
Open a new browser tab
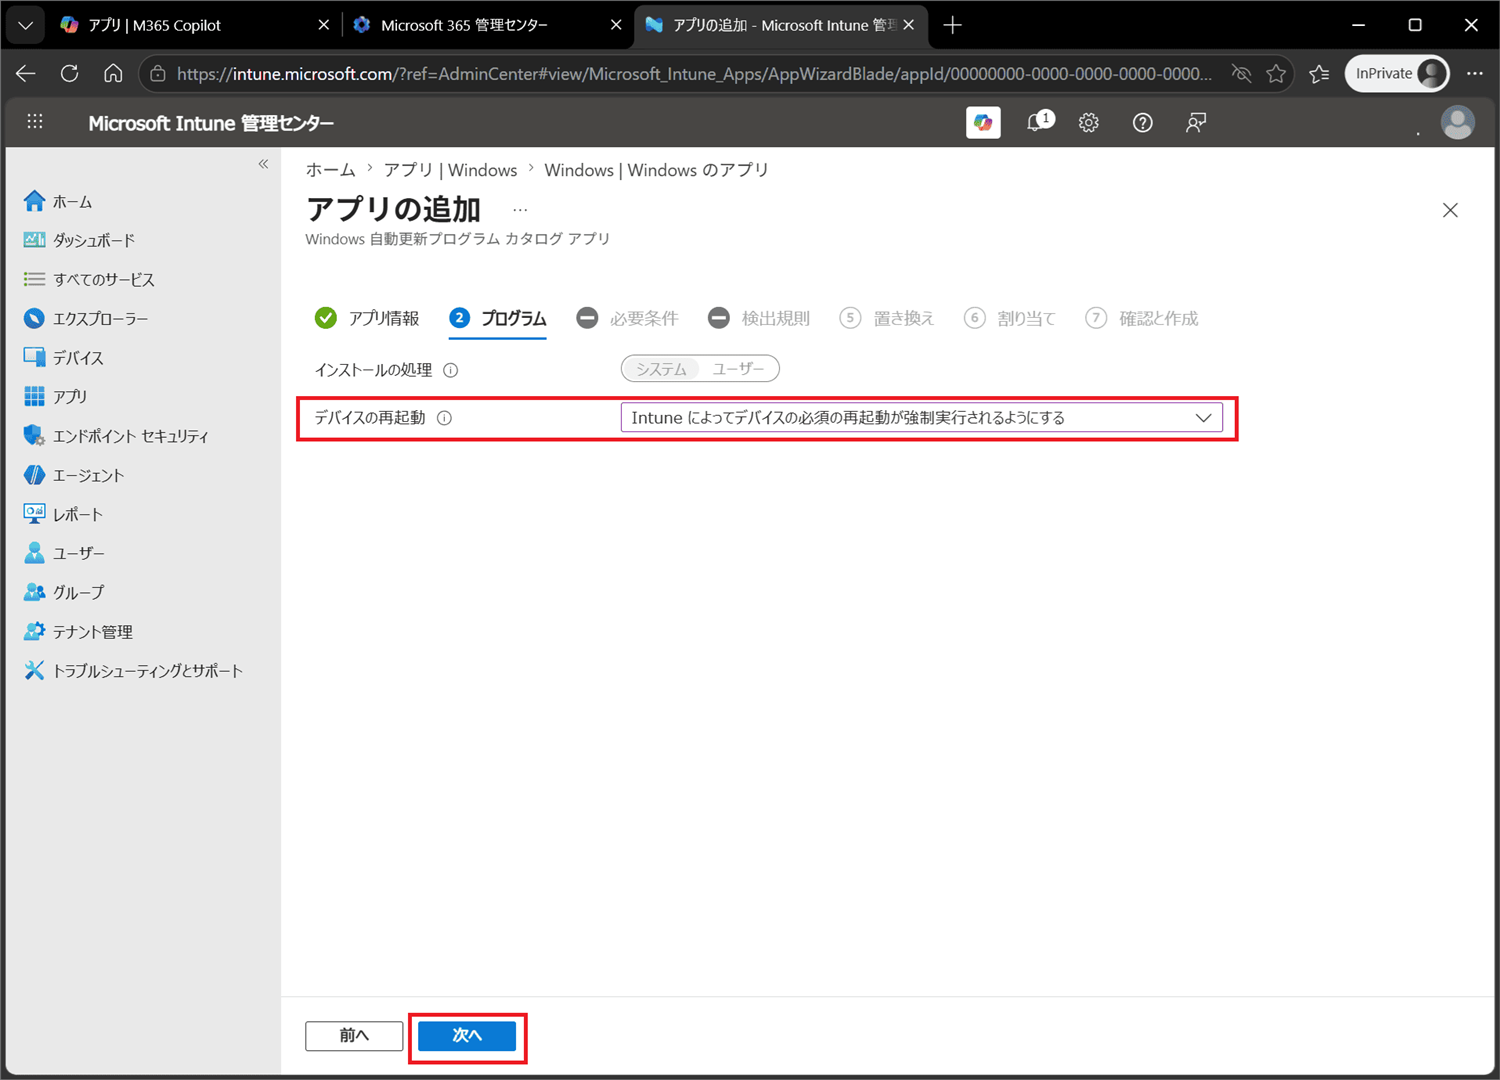[953, 25]
